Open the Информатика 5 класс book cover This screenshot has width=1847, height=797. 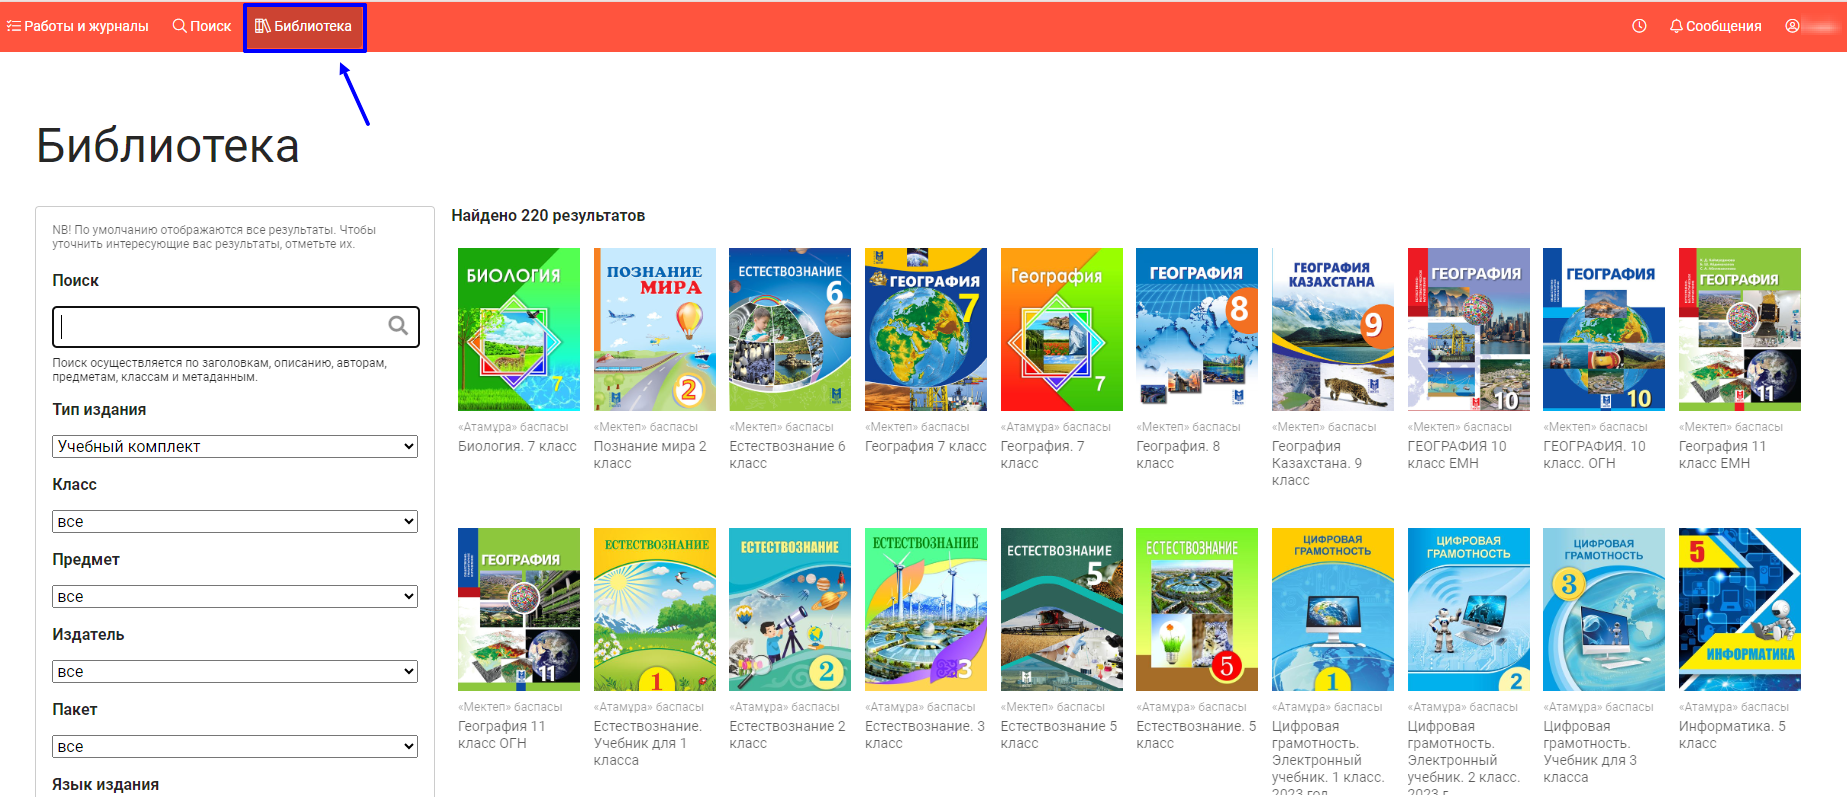click(x=1739, y=609)
